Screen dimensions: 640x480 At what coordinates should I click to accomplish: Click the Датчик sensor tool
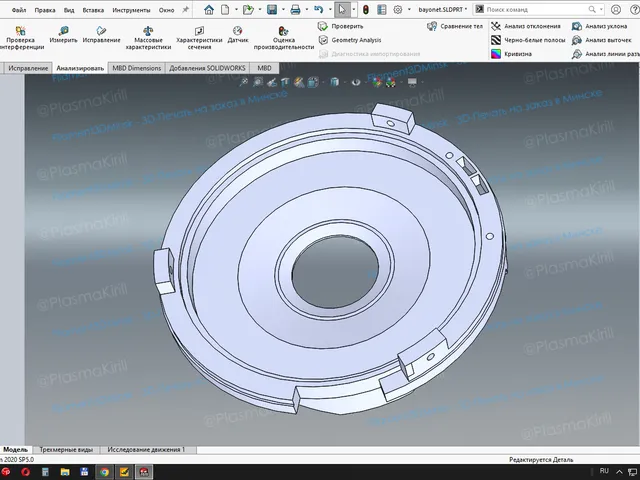tap(238, 35)
